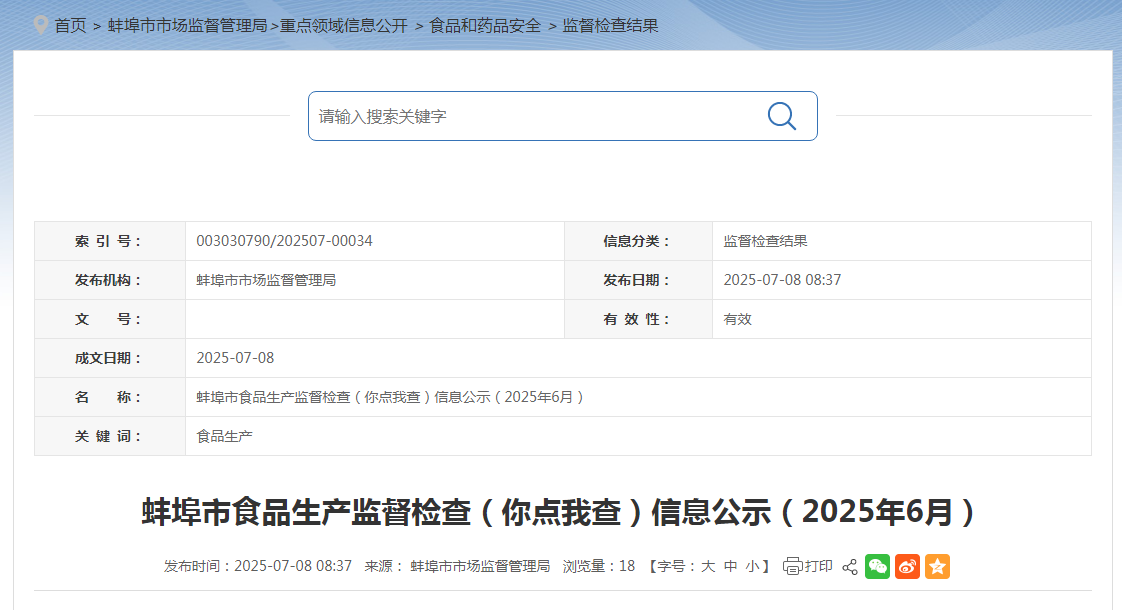Click the 成文日期 label cell
Viewport: 1122px width, 610px height.
click(x=110, y=358)
